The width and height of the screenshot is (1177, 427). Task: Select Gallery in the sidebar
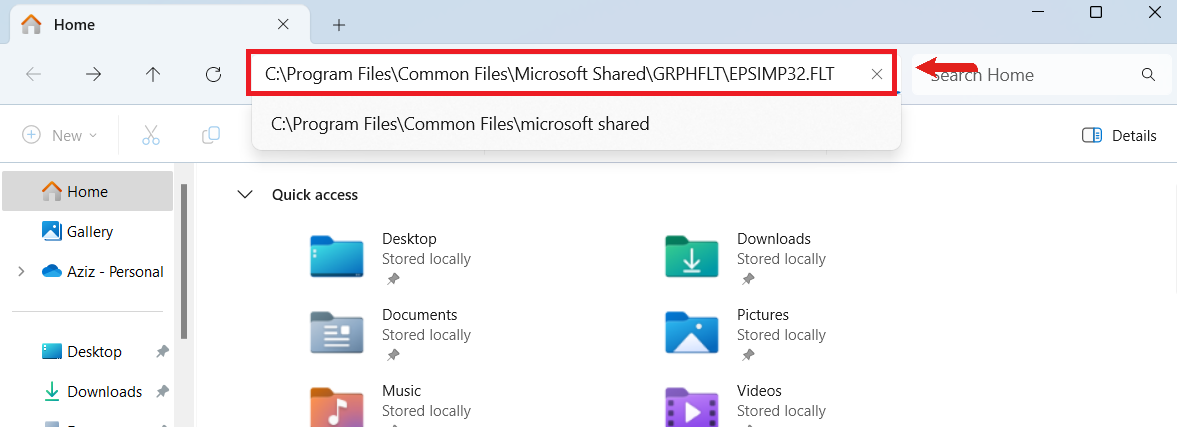(89, 231)
